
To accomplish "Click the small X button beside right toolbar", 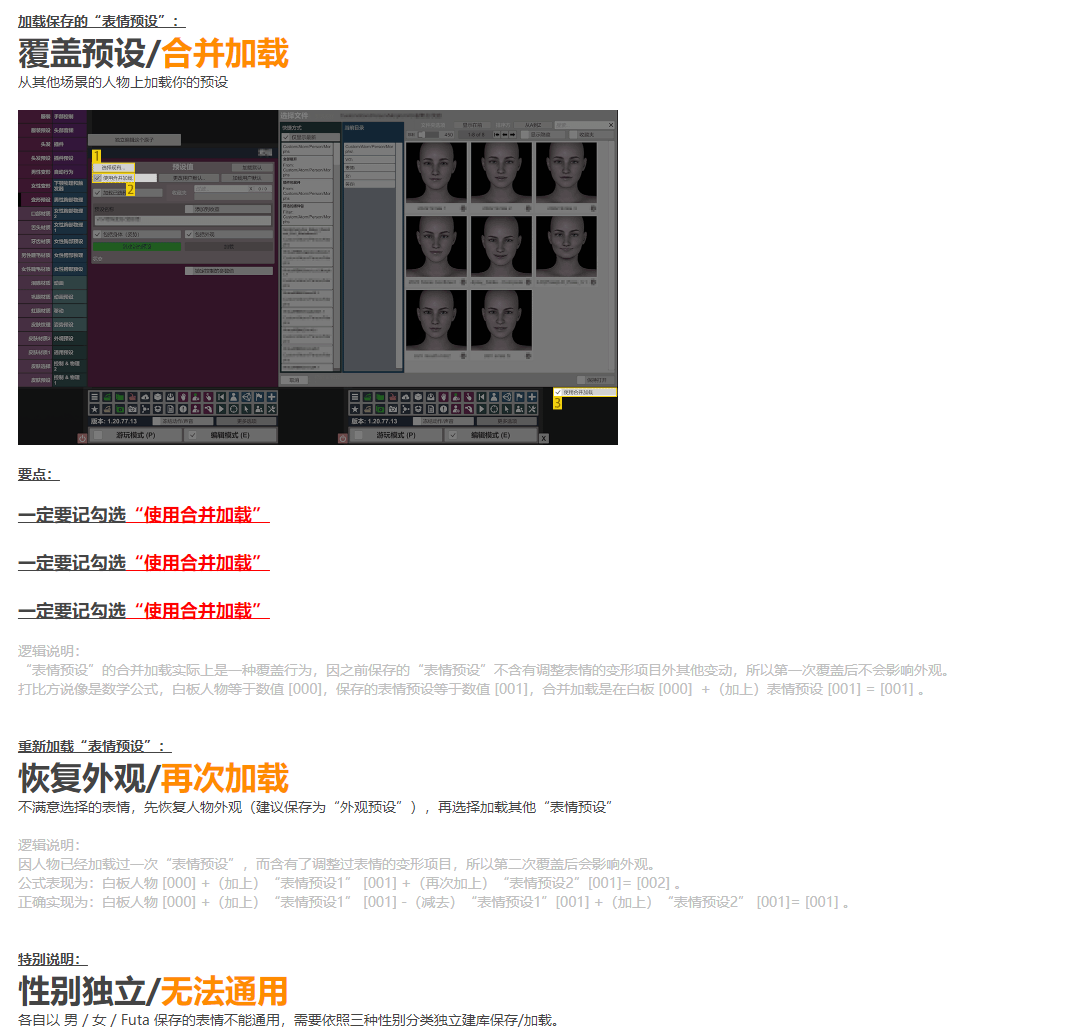I will [544, 438].
